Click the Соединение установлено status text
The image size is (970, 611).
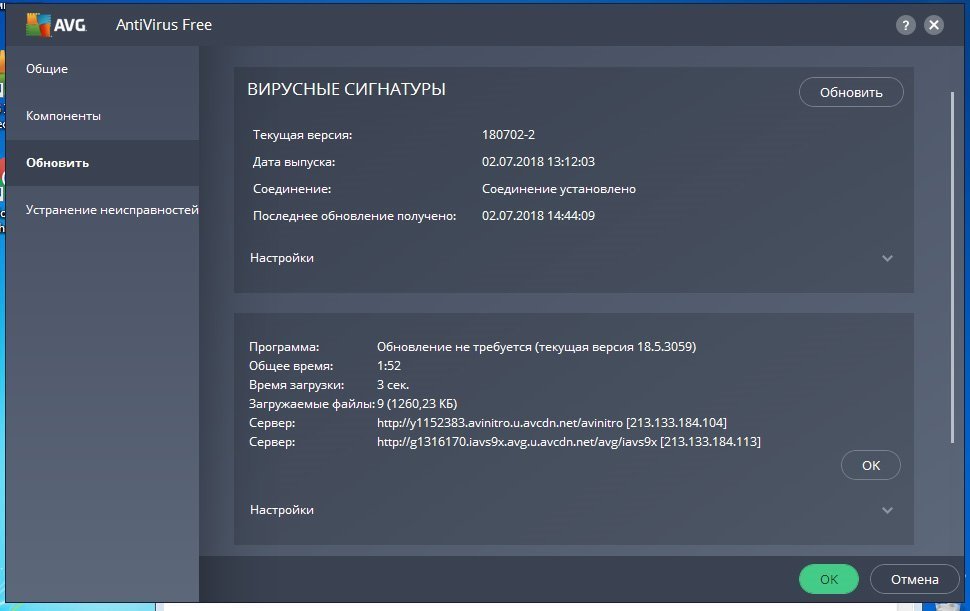click(559, 189)
